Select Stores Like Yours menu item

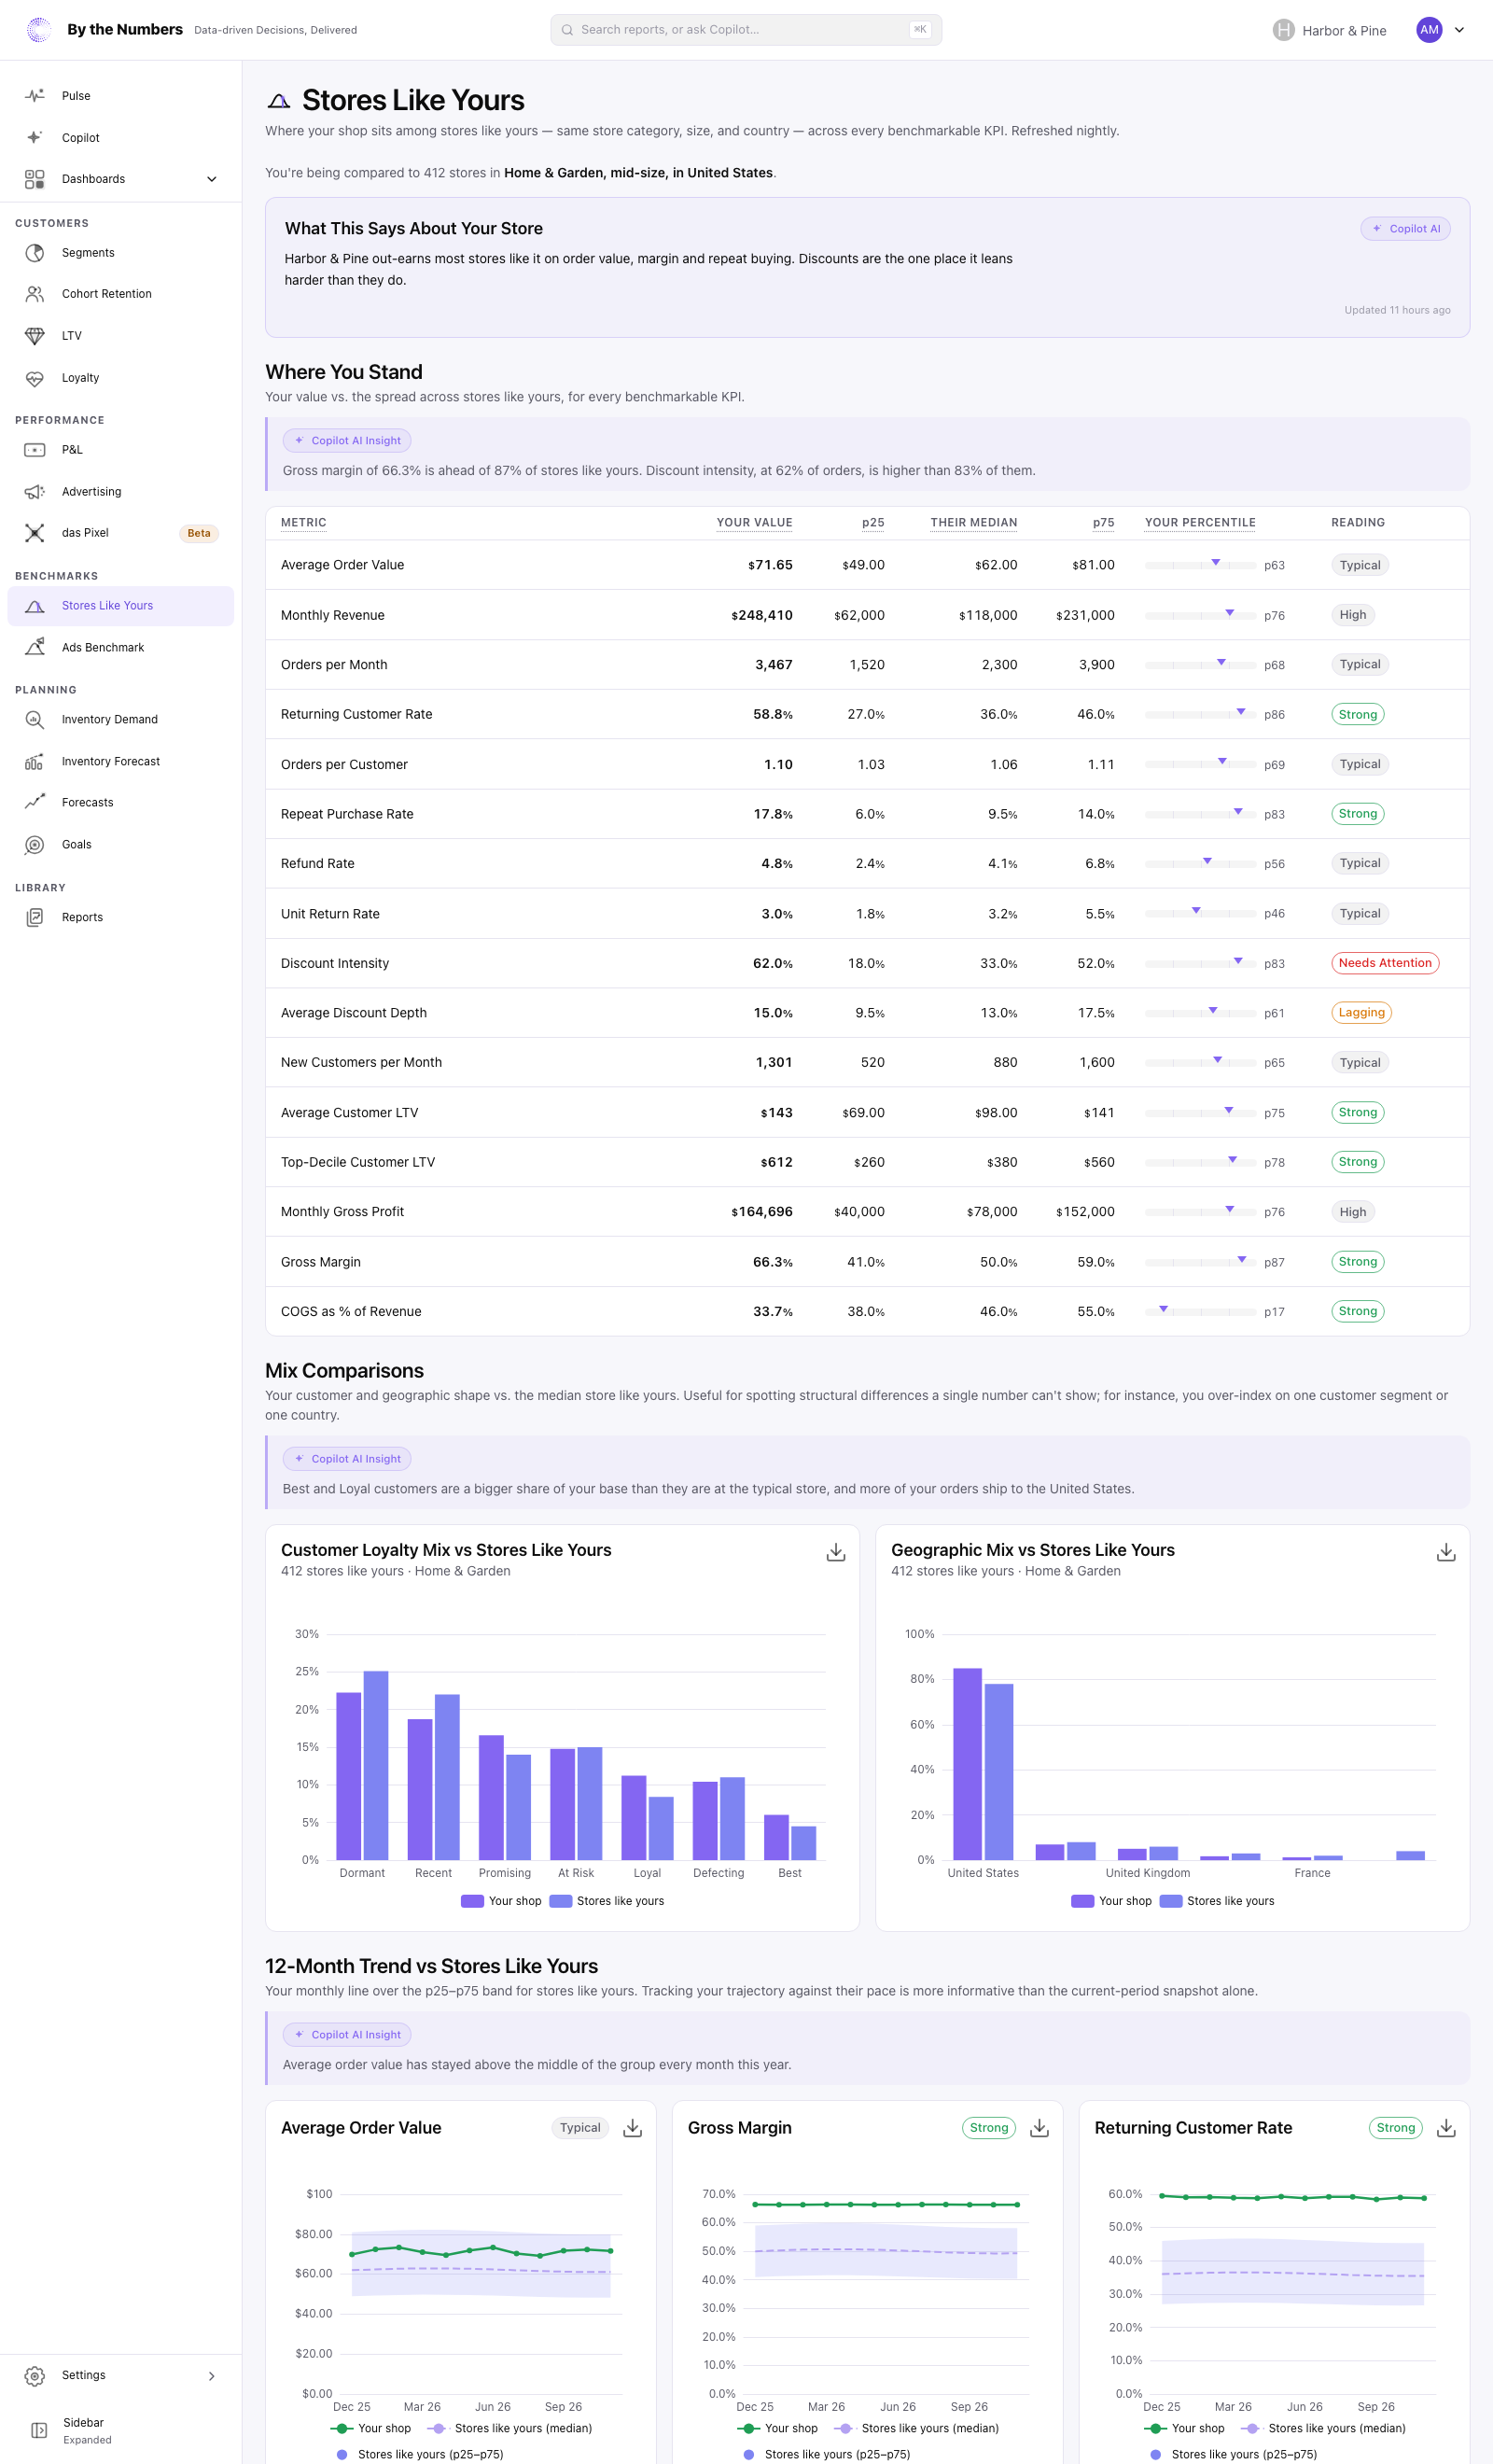point(121,606)
